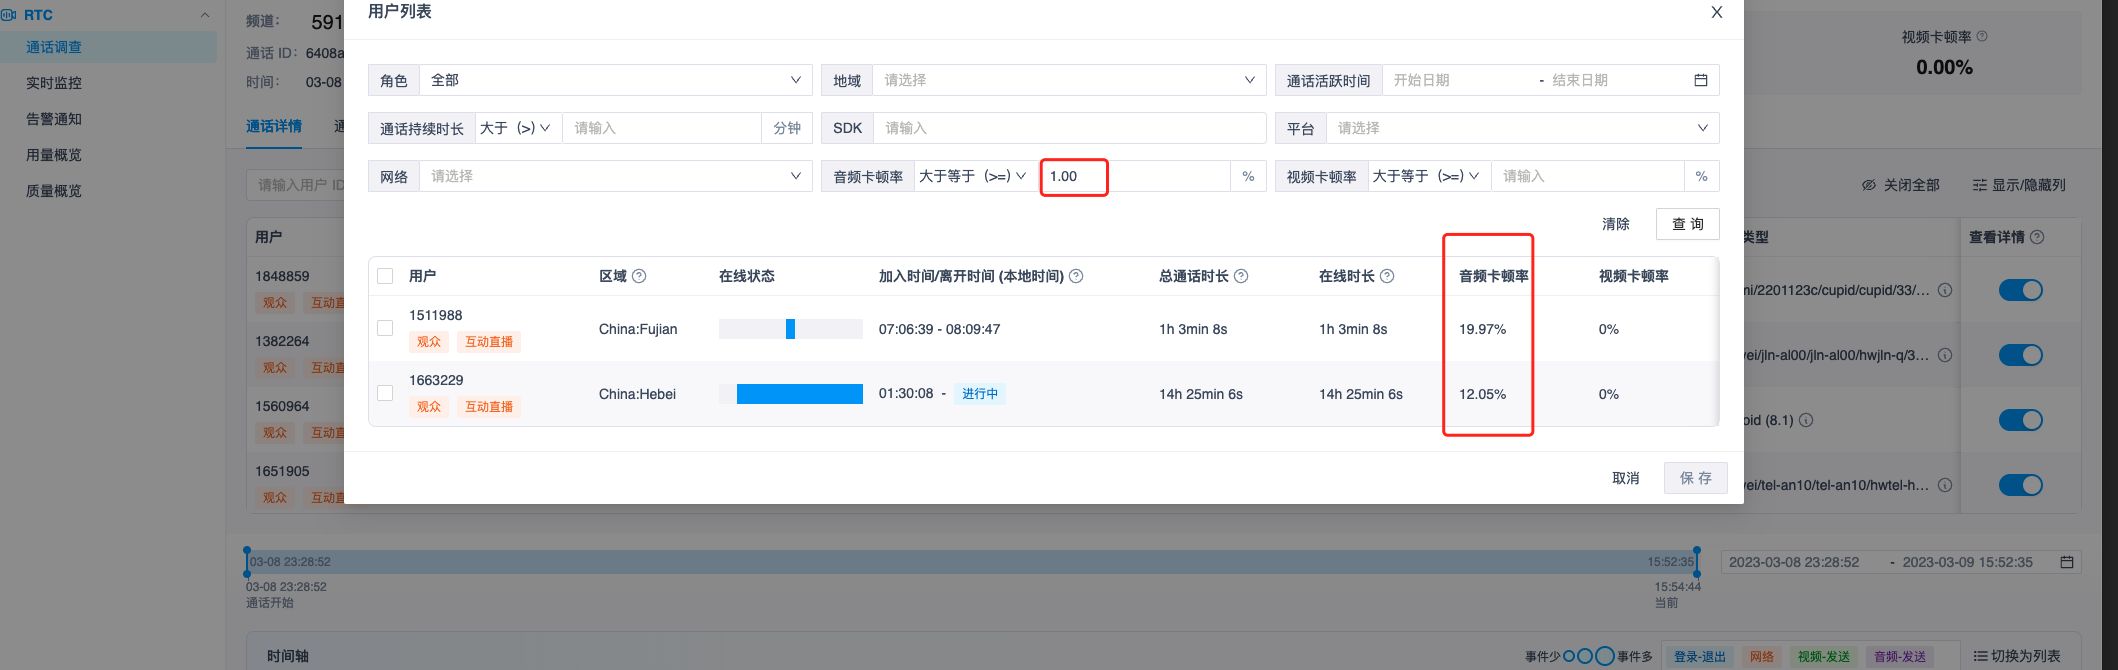Collapse the RTC sidebar section chevron

205,15
